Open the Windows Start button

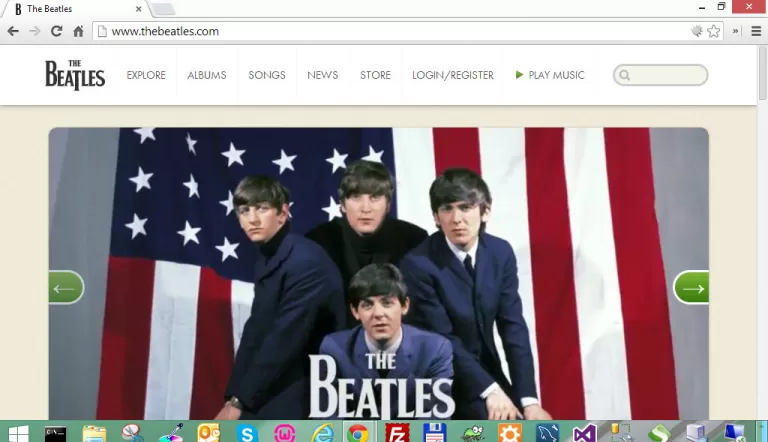18,433
